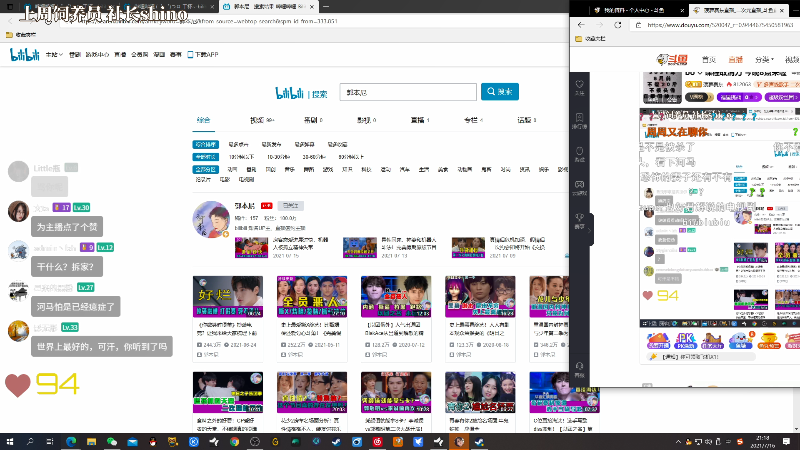Viewport: 800px width, 450px height.
Task: Open bookmarks folder in Douyu browser window
Action: (590, 39)
